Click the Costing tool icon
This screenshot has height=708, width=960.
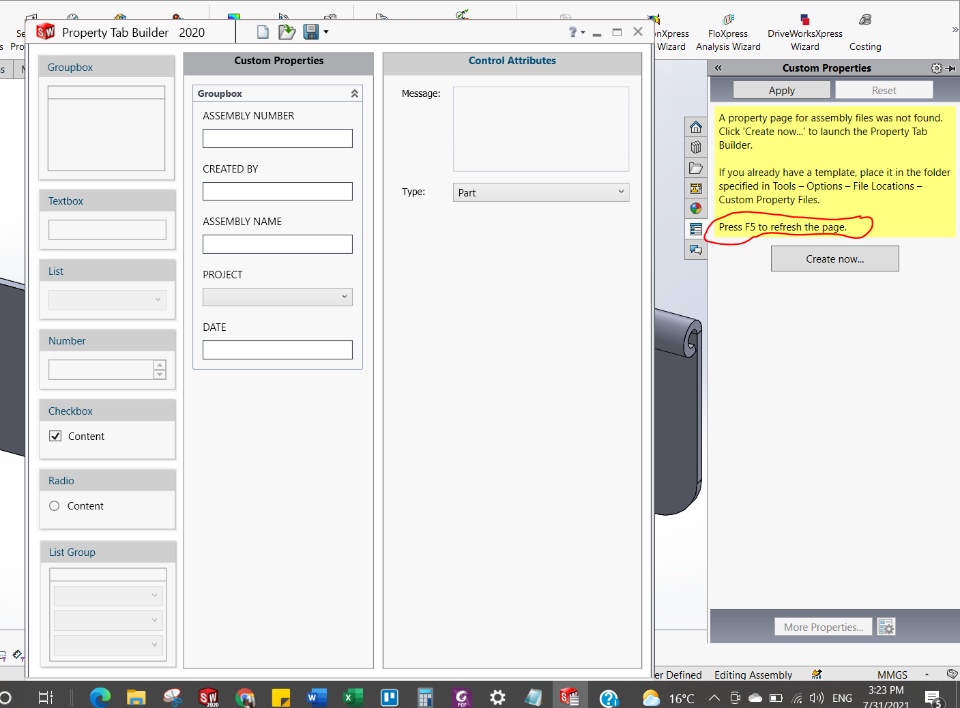(x=865, y=33)
